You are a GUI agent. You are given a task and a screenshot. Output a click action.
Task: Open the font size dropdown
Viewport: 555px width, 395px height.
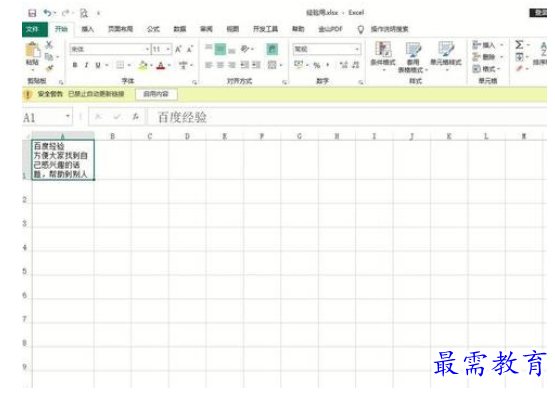coord(168,49)
